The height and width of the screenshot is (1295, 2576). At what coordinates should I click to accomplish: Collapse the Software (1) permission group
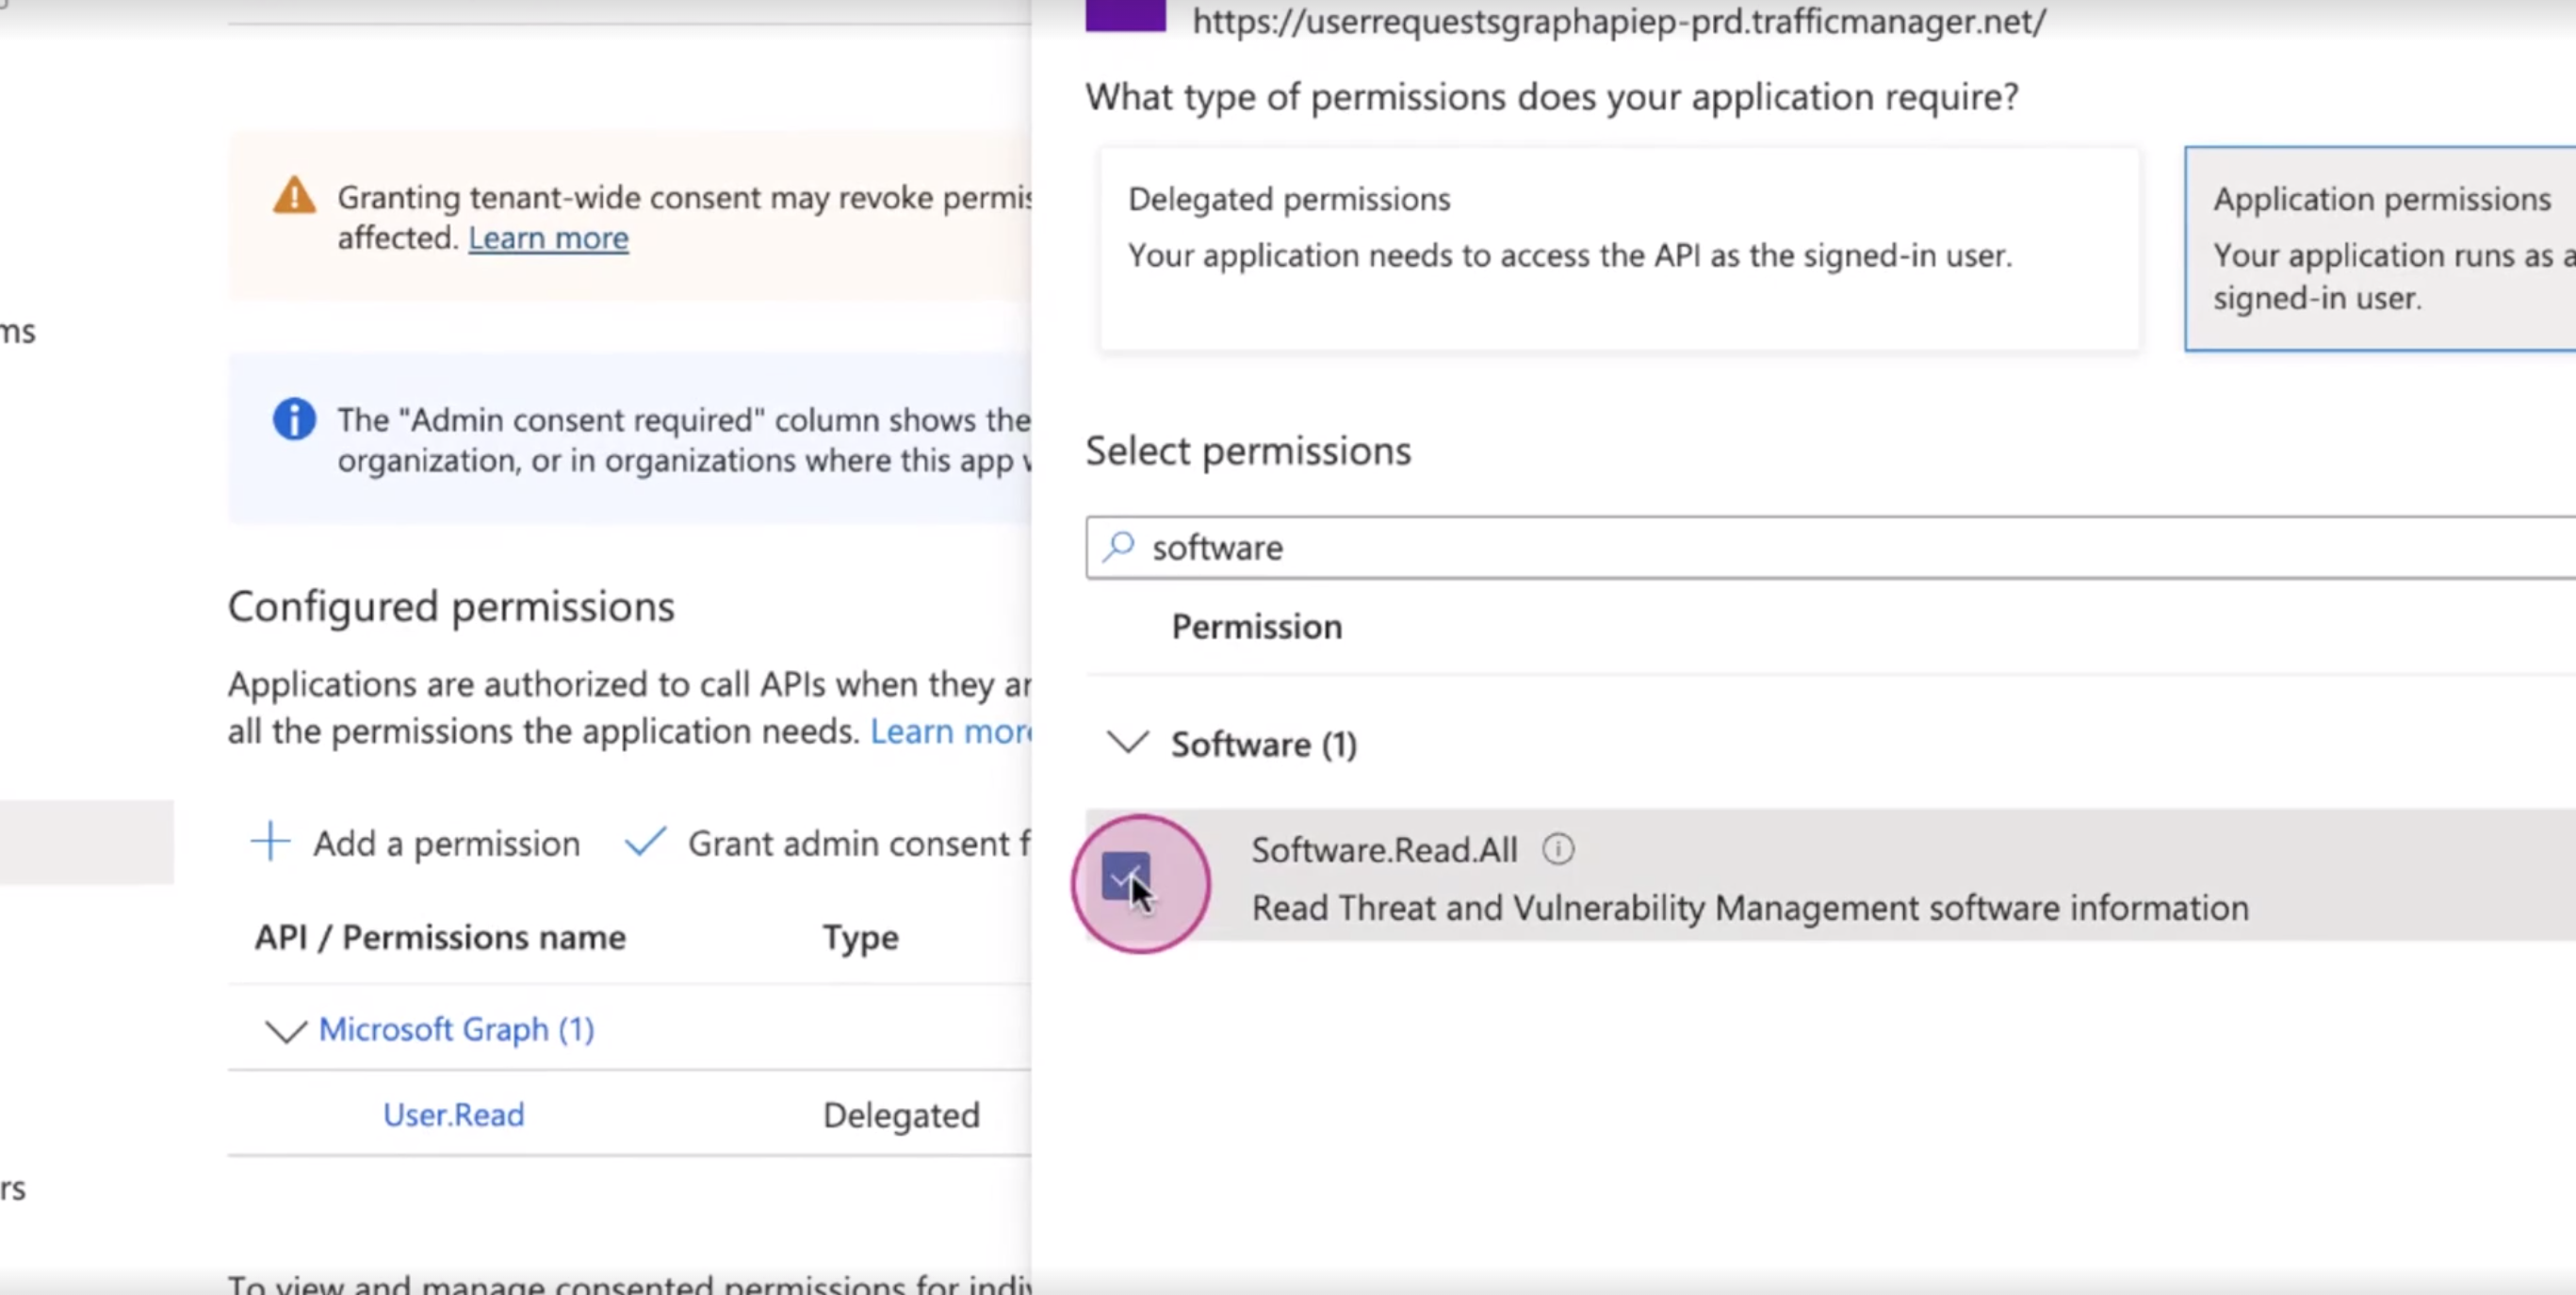(1128, 742)
